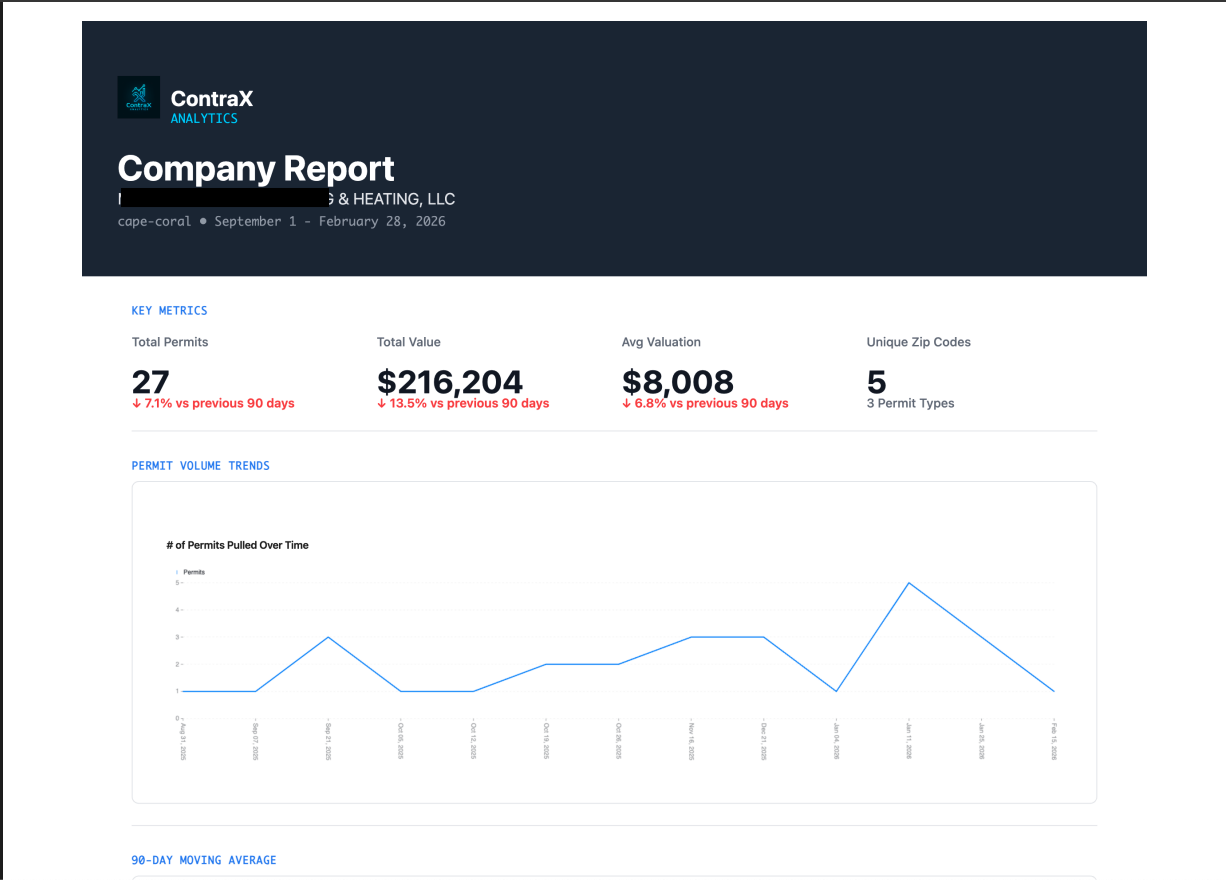Screen dimensions: 1226x880
Task: Click the Avg Valuation label
Action: (661, 342)
